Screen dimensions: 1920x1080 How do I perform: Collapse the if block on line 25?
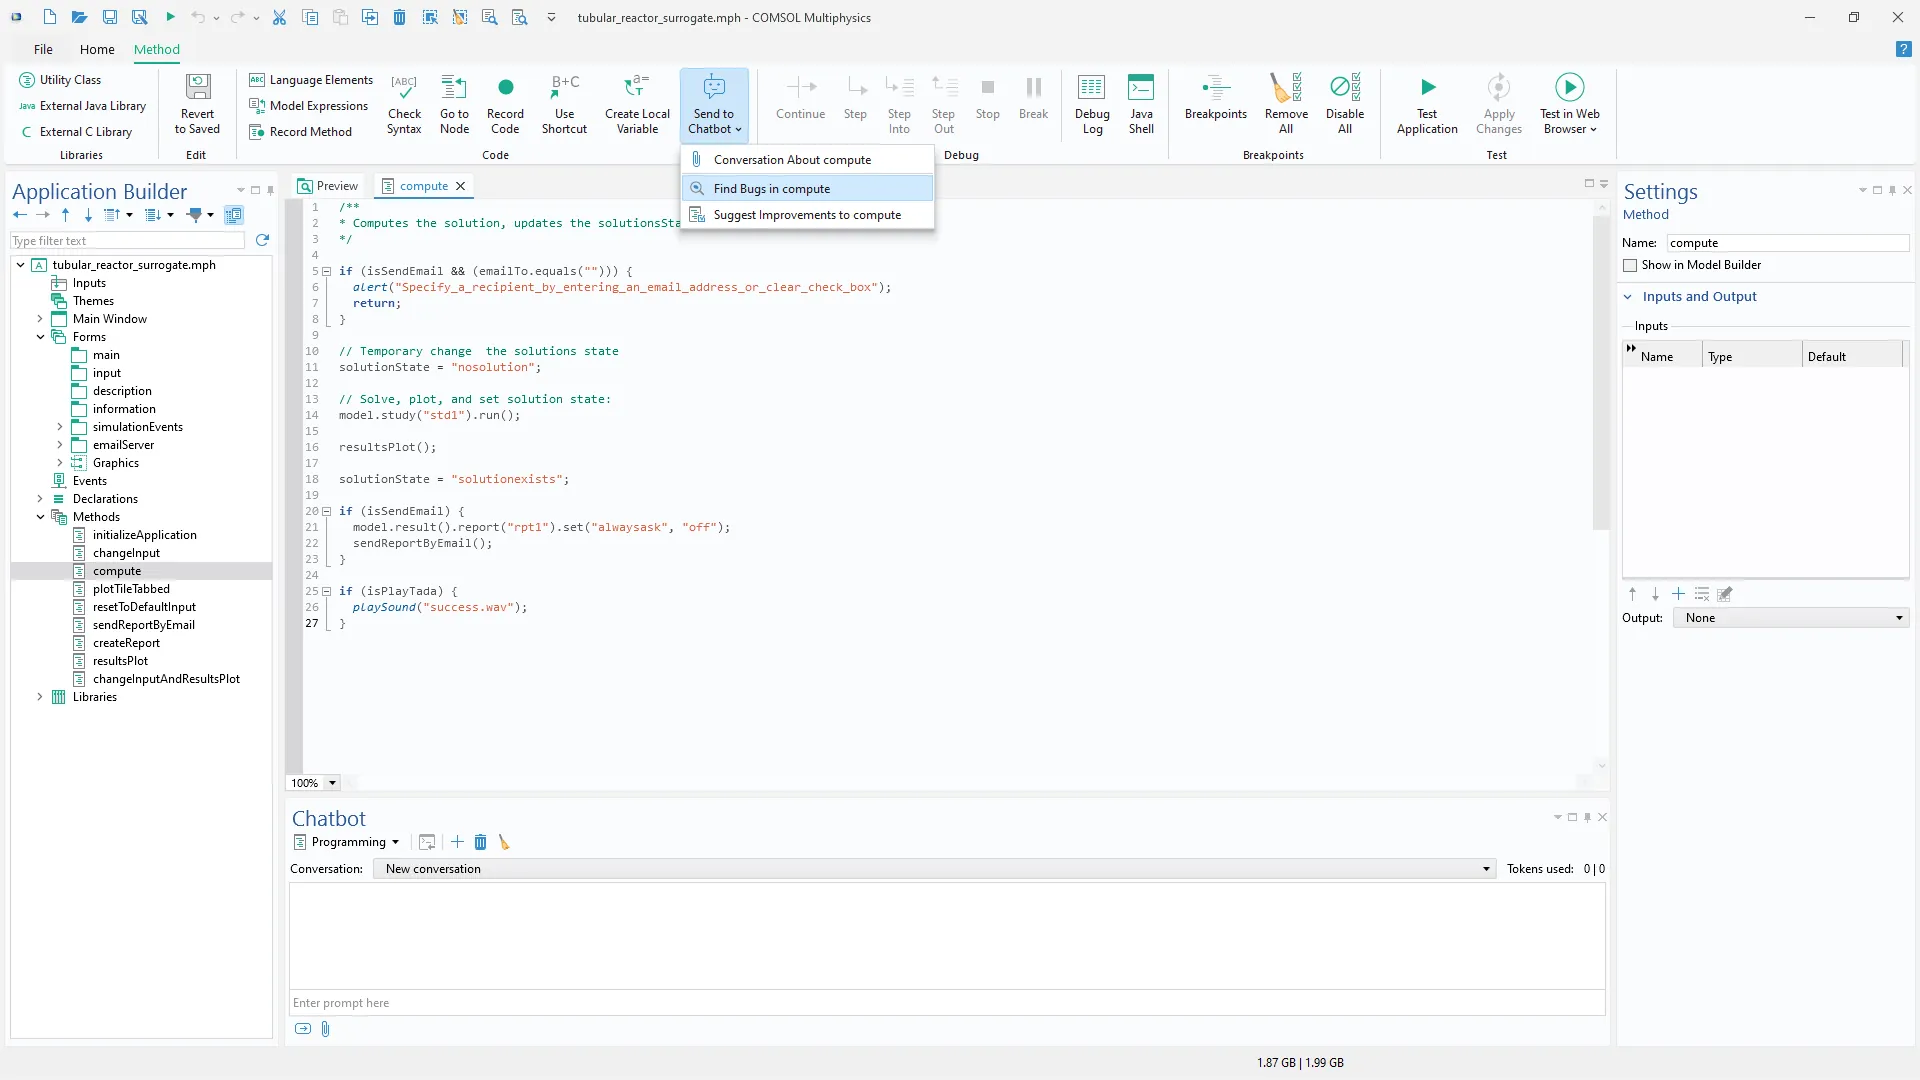326,591
